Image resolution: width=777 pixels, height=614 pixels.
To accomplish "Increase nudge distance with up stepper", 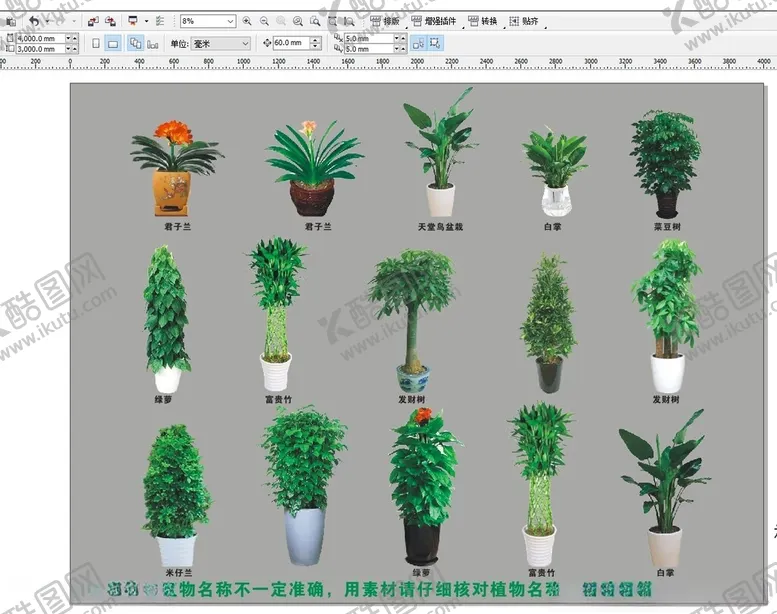I will [x=315, y=40].
